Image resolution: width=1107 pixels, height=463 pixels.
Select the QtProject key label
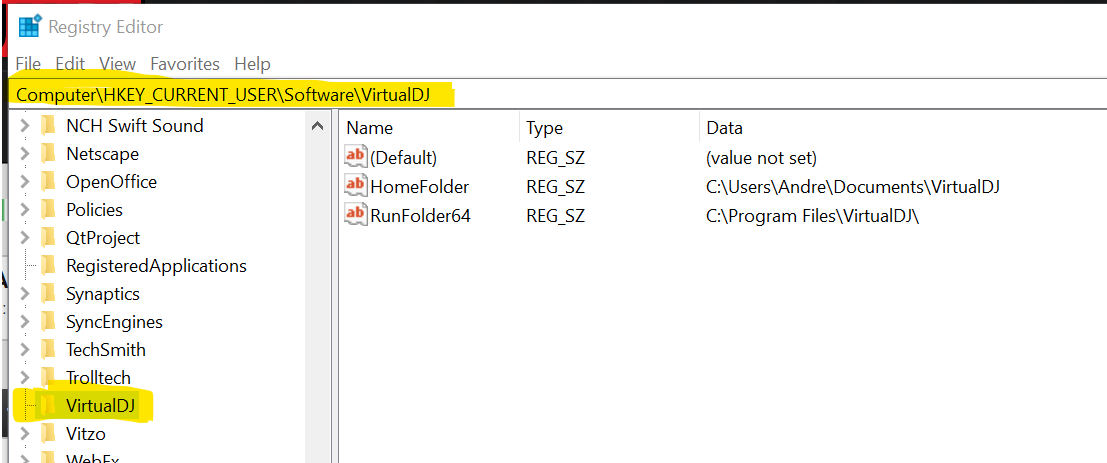point(103,238)
